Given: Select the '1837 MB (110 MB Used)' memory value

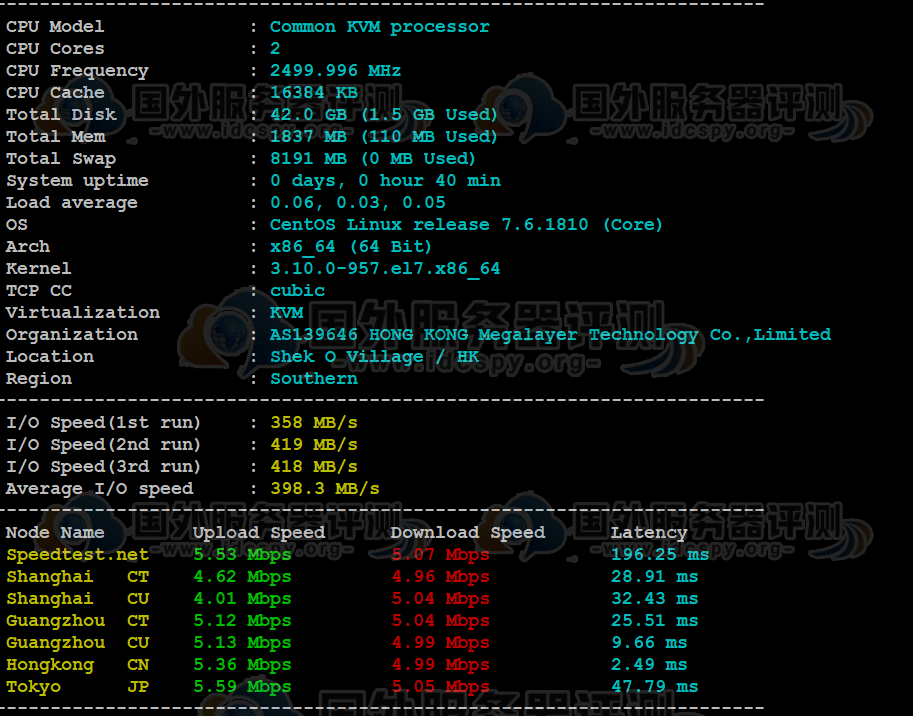Looking at the screenshot, I should (x=384, y=137).
